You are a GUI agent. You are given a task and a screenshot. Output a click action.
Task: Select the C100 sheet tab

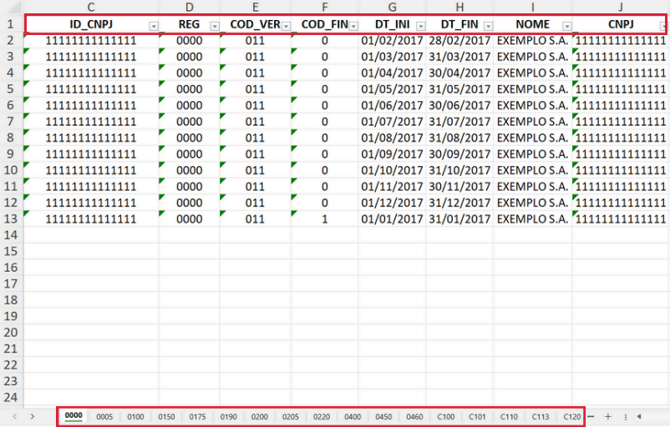click(445, 415)
